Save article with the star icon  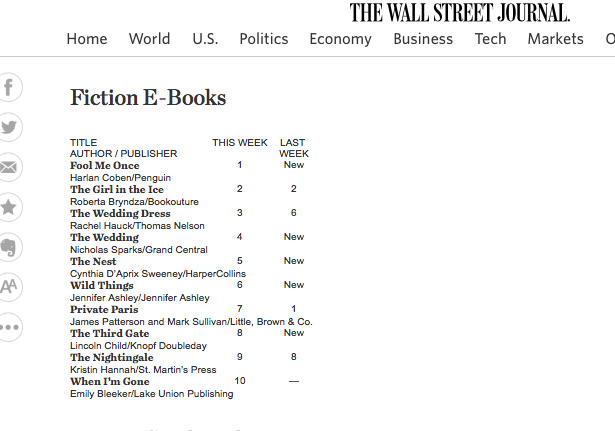tap(9, 207)
